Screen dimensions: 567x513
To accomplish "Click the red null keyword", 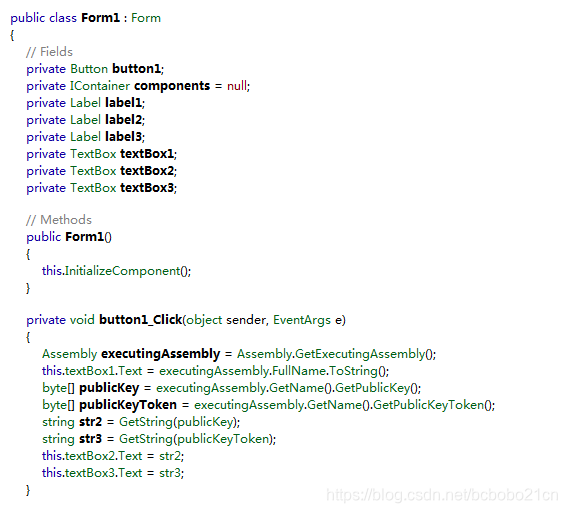I will click(x=237, y=86).
